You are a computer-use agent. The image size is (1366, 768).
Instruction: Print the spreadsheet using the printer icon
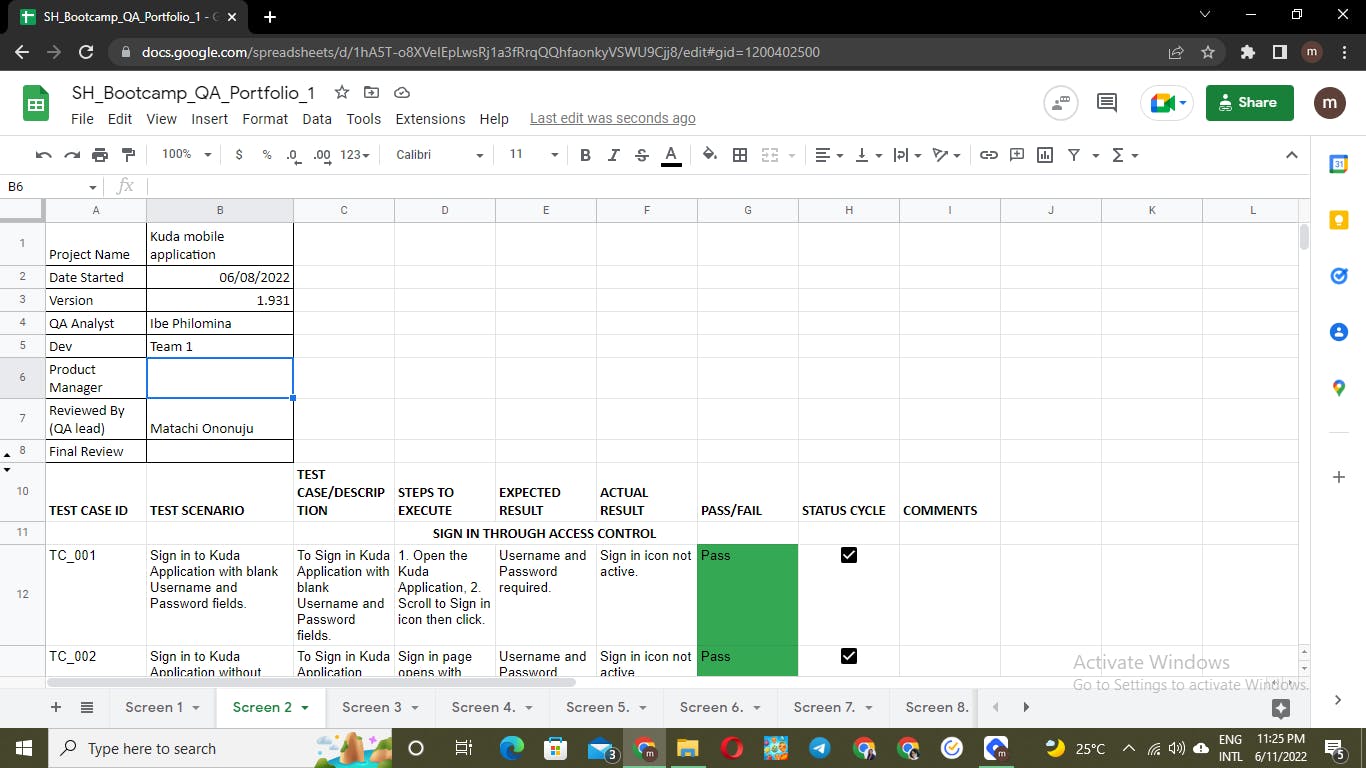coord(100,155)
